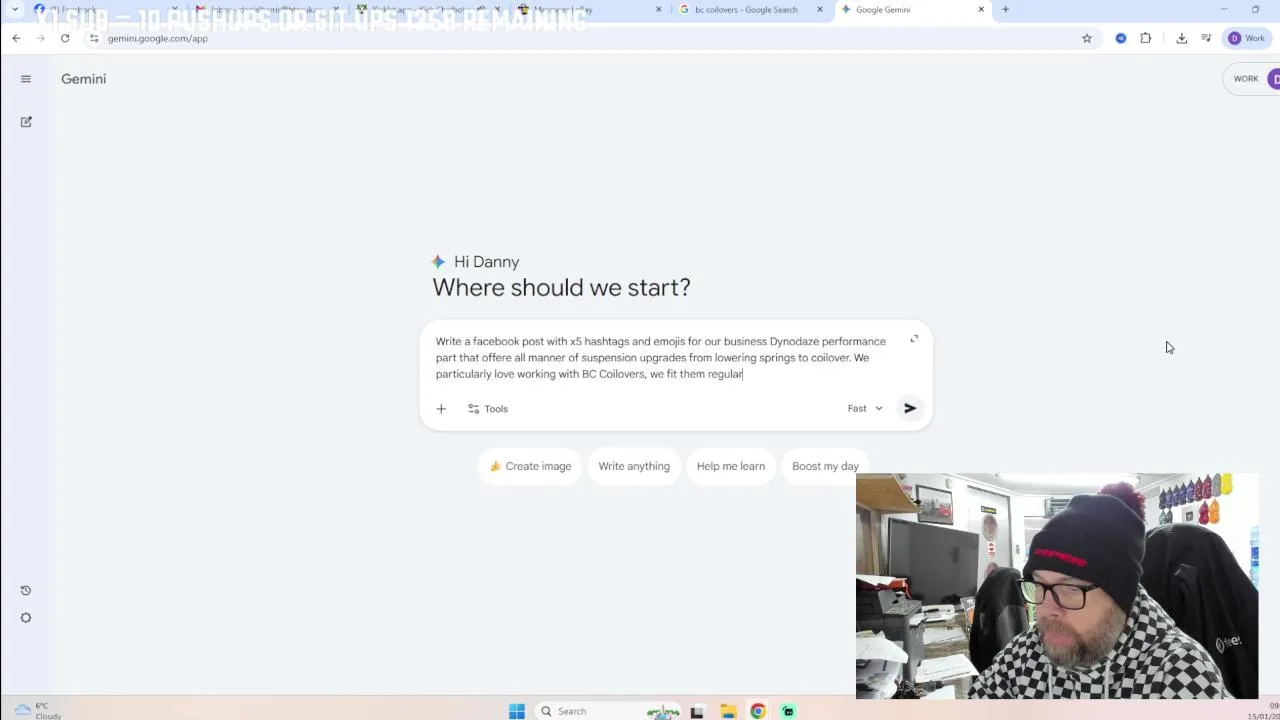Open the Gemini main menu hamburger icon
This screenshot has width=1280, height=720.
(x=26, y=79)
